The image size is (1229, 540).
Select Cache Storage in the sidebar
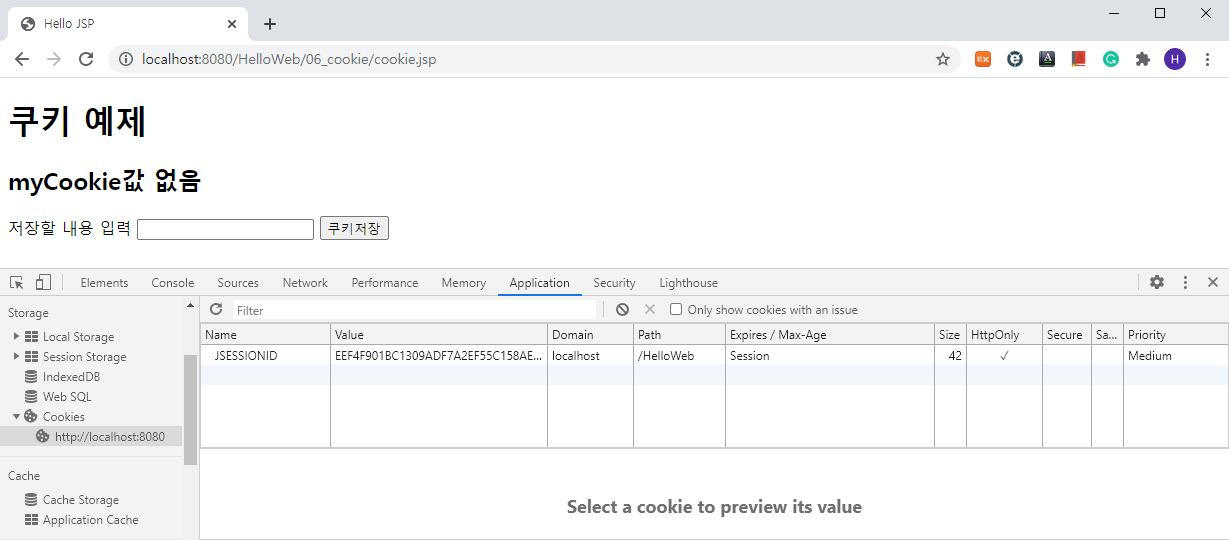click(80, 500)
